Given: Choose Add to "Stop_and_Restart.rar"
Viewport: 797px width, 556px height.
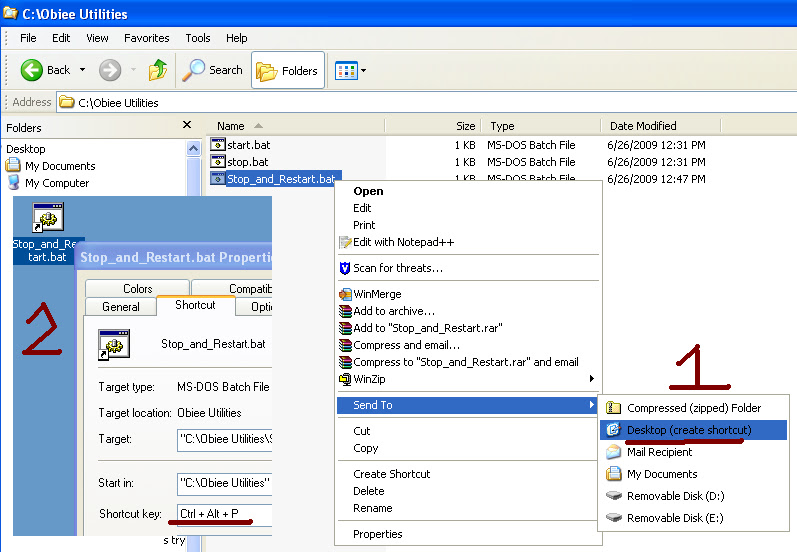Looking at the screenshot, I should (x=427, y=328).
